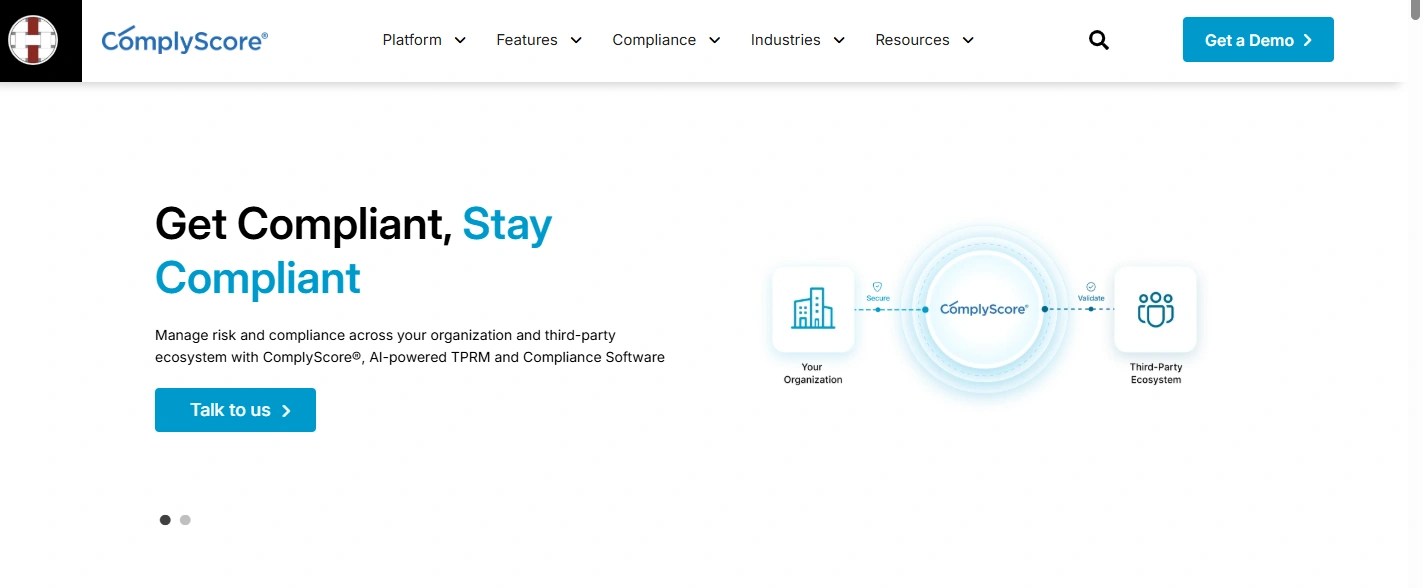This screenshot has height=588, width=1423.
Task: Open the Industries menu
Action: (798, 40)
